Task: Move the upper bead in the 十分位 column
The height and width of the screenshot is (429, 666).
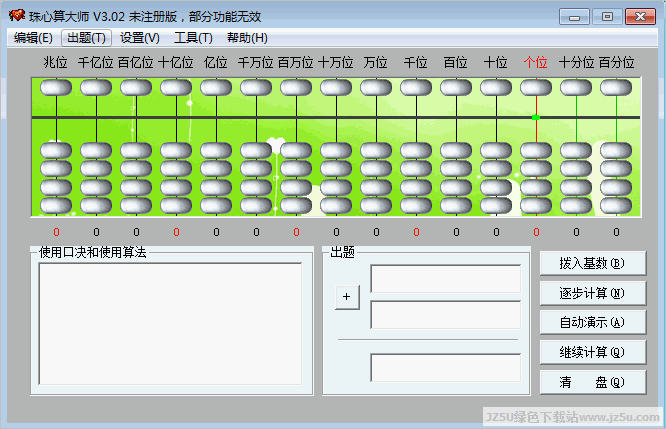Action: tap(576, 88)
